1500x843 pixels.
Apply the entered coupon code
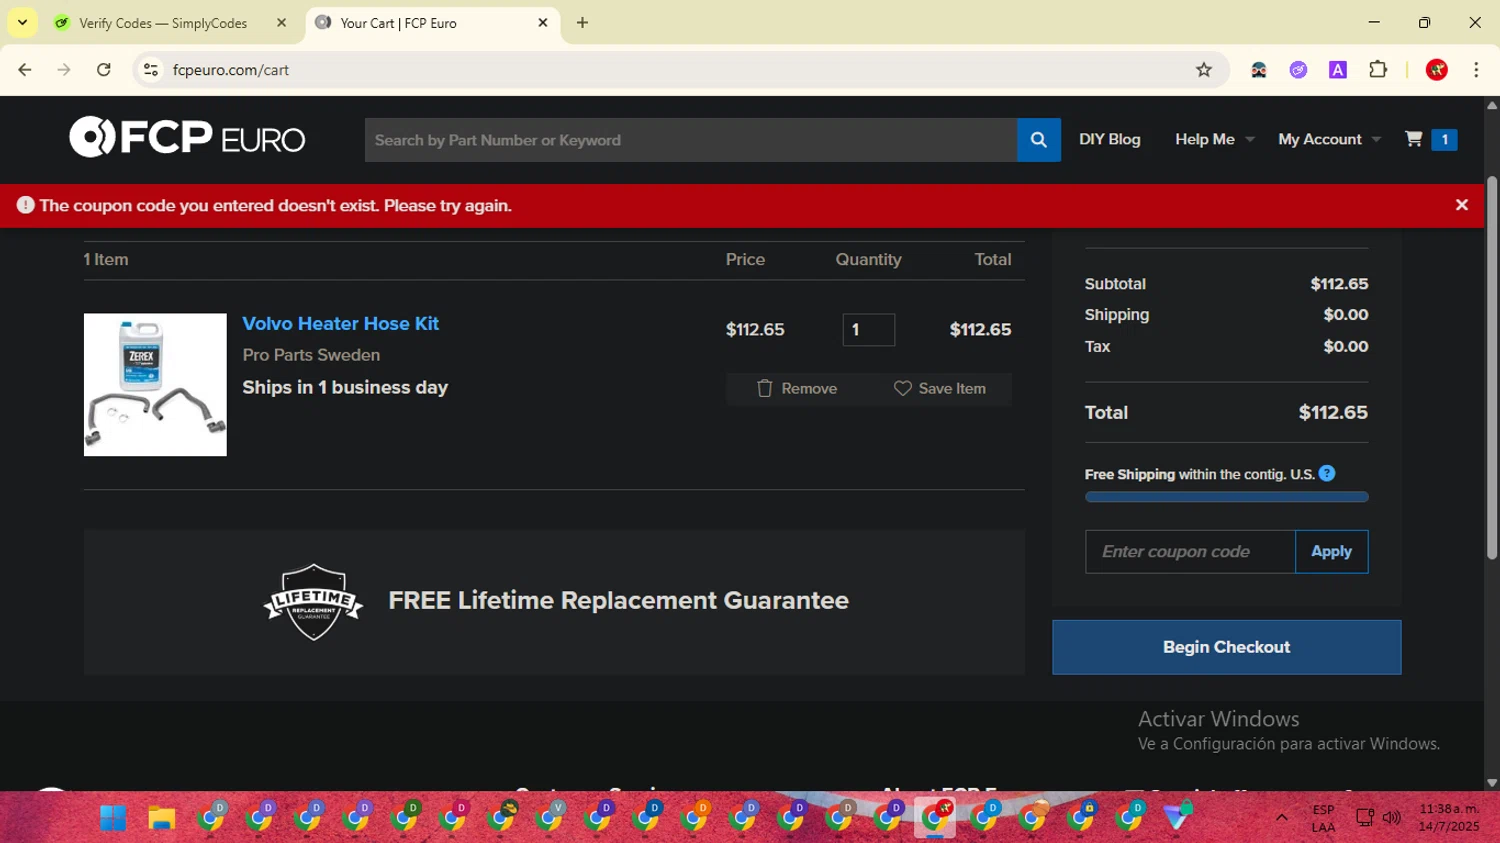click(1330, 552)
